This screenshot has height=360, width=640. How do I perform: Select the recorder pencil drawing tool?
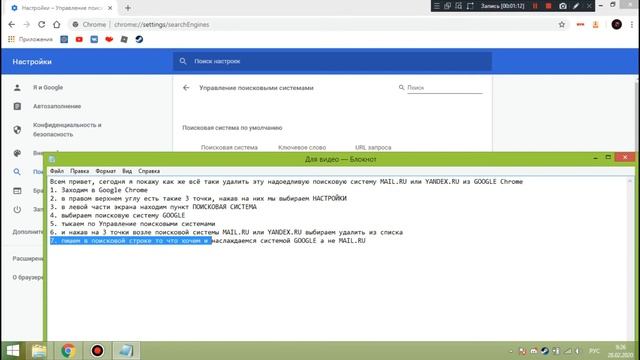576,6
